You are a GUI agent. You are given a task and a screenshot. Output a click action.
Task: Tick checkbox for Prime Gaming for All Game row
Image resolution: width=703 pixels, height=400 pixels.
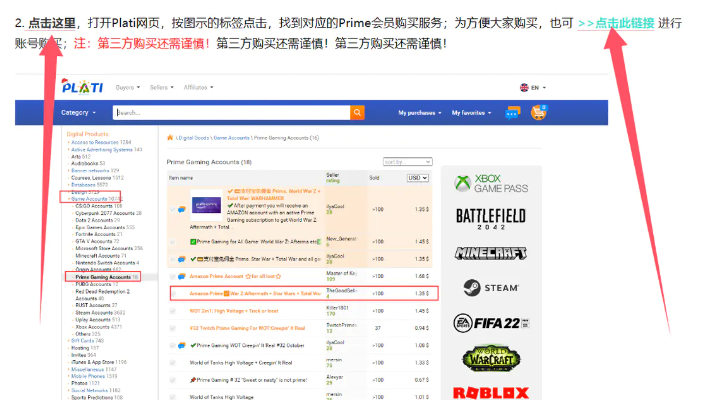173,242
